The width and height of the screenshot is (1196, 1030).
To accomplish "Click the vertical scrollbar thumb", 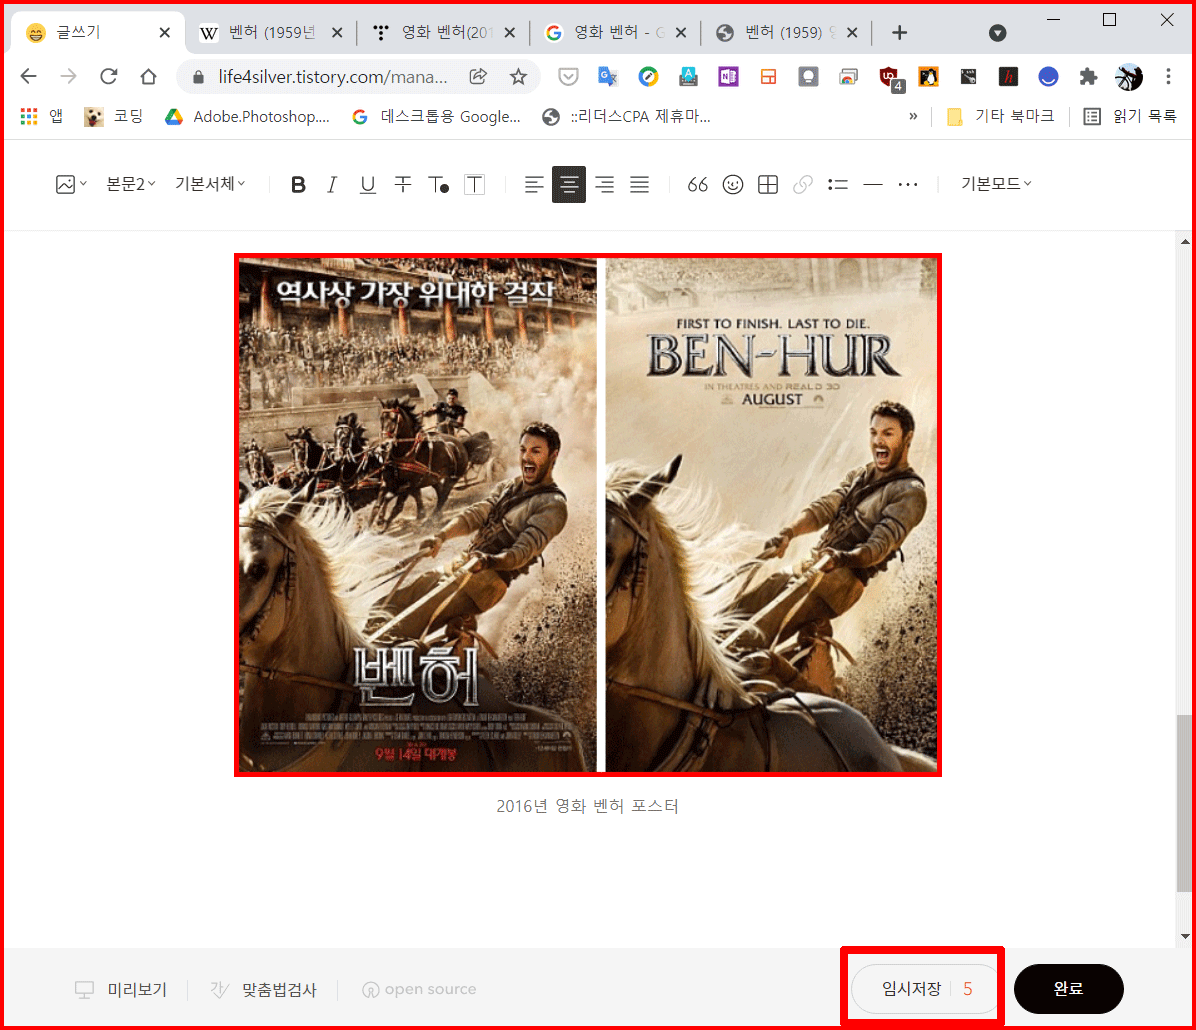I will [x=1184, y=803].
